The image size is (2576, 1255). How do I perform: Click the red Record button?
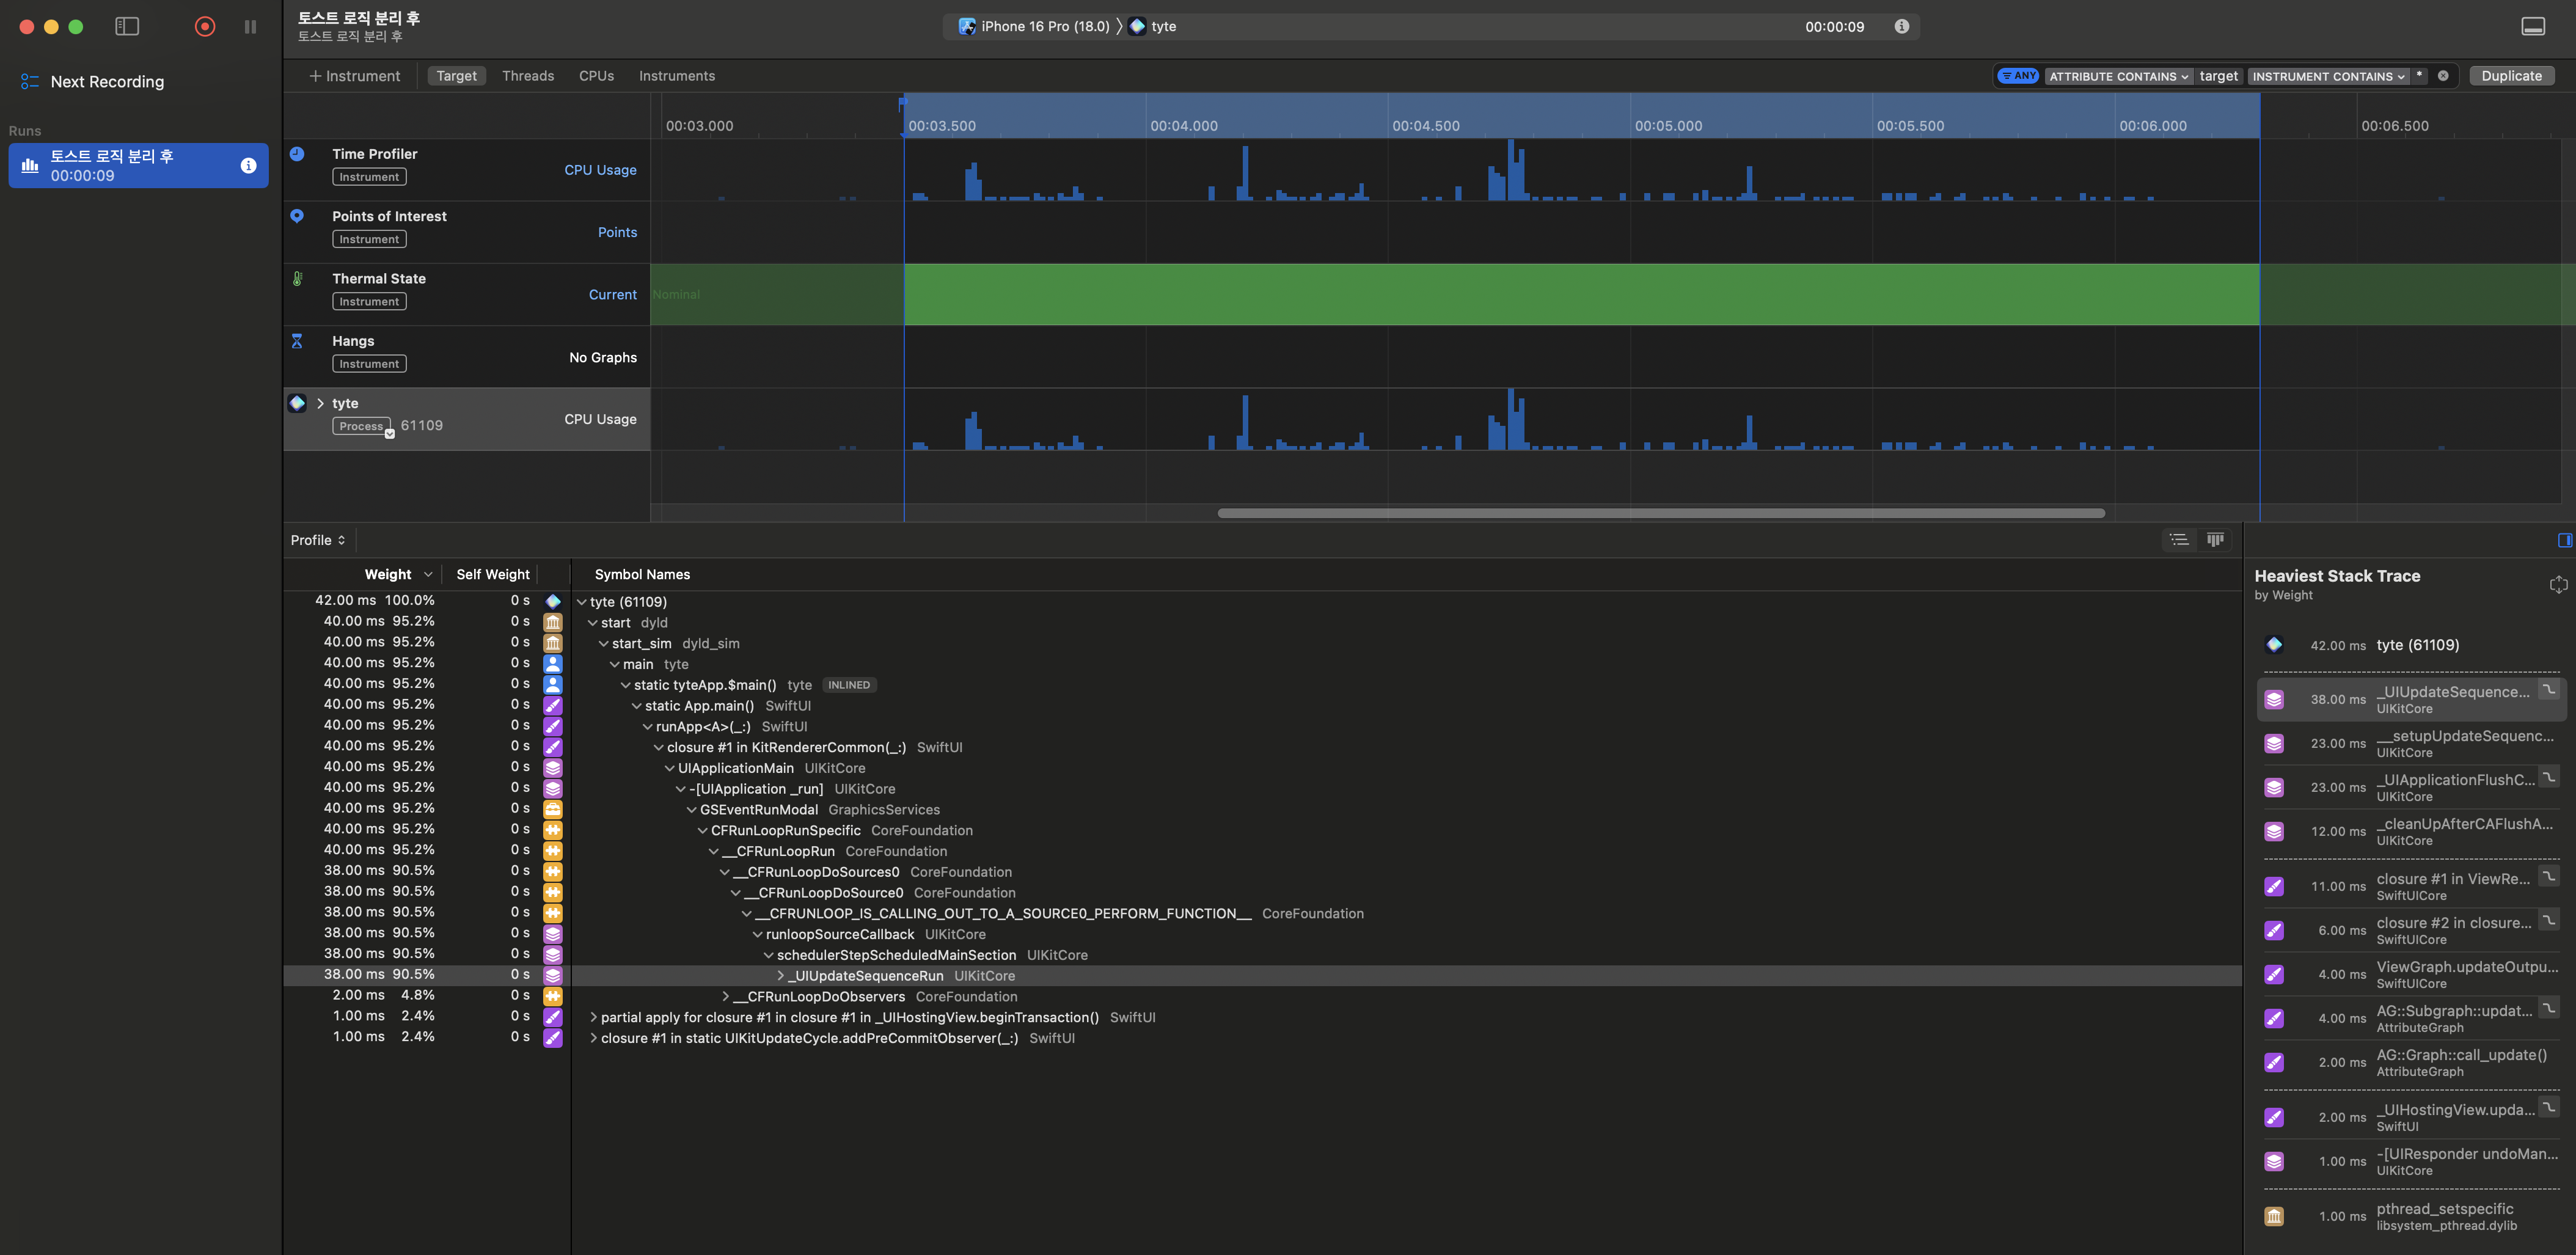[204, 27]
